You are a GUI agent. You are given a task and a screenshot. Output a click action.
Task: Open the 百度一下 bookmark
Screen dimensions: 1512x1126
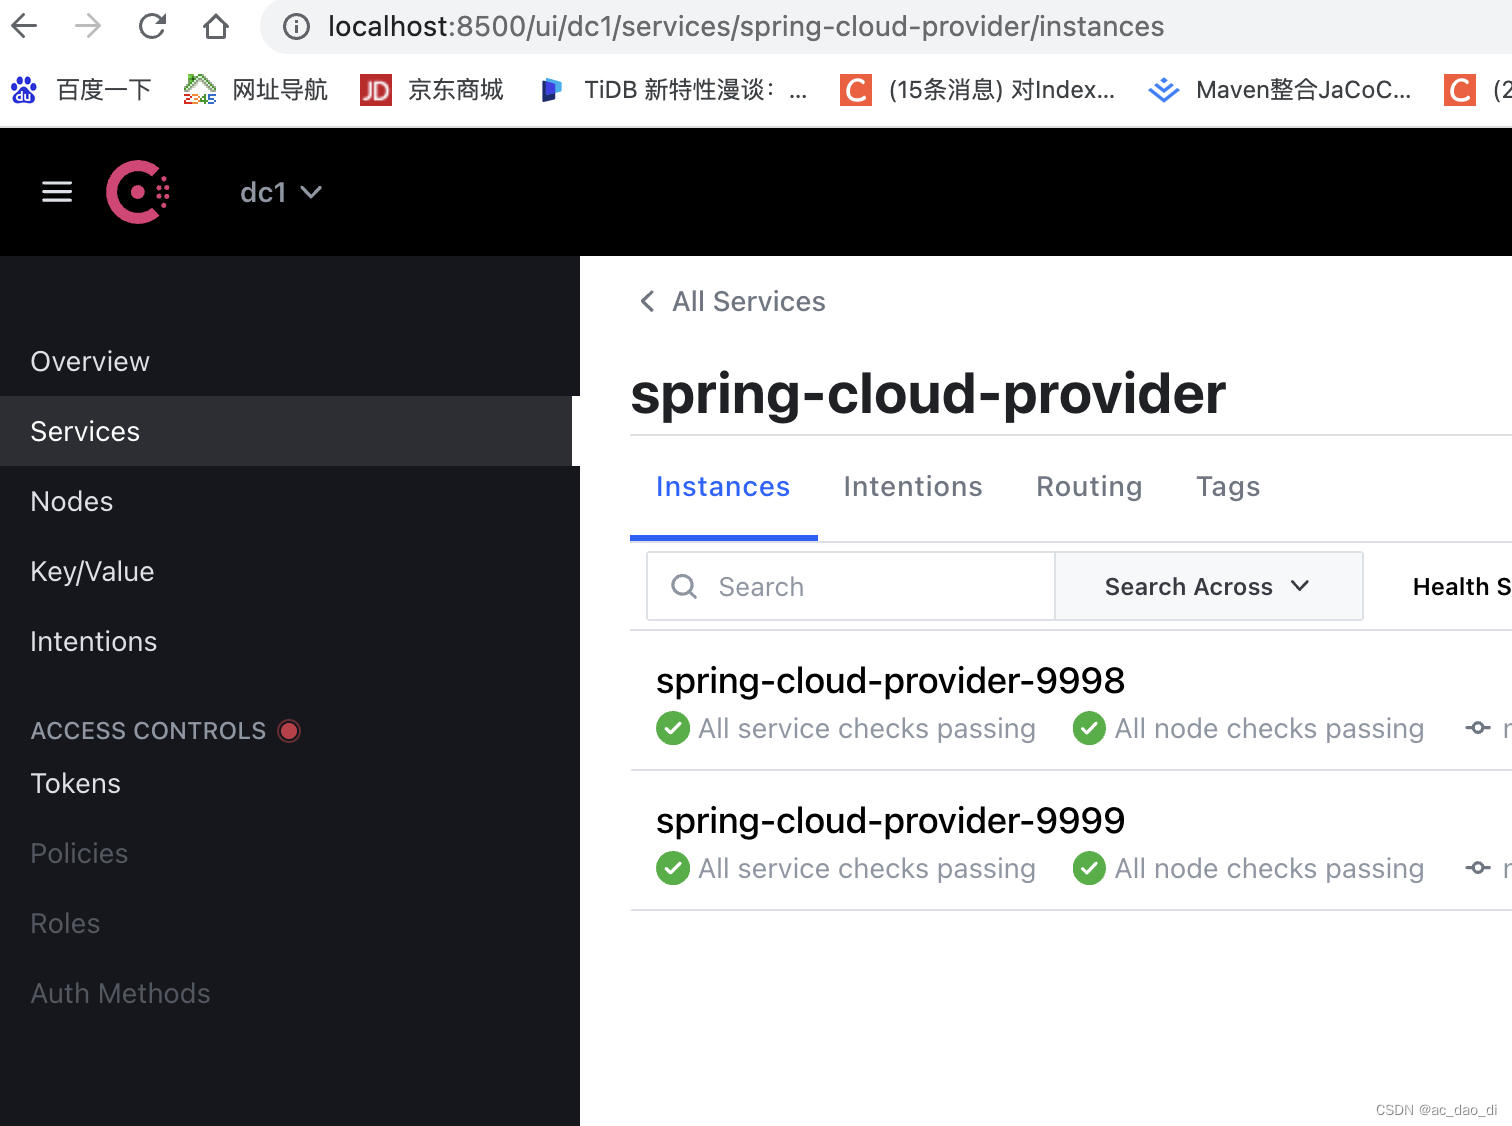click(x=81, y=90)
